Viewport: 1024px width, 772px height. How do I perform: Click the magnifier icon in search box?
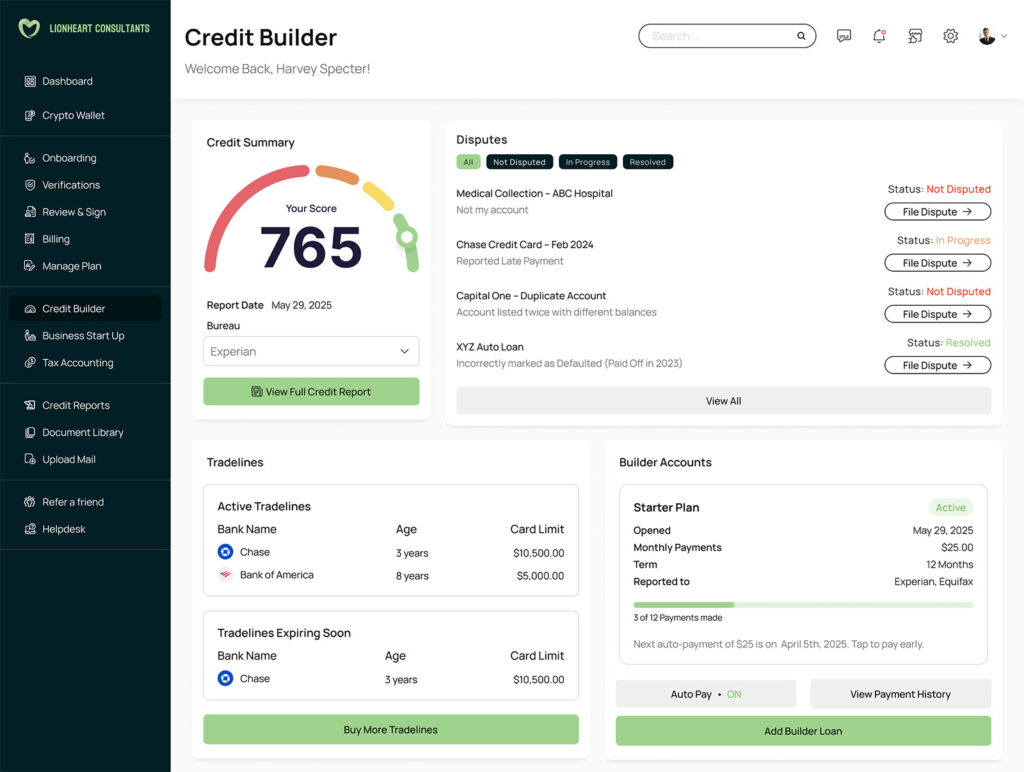point(801,36)
